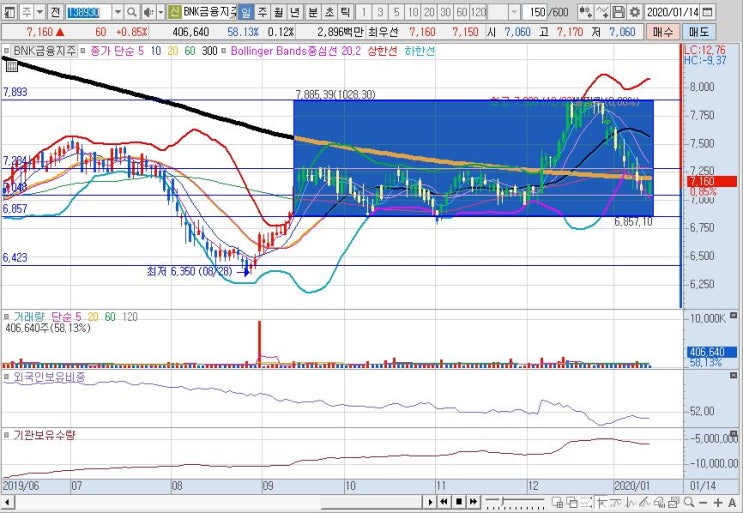
Task: Switch to 틱 tick chart period
Action: click(x=345, y=12)
